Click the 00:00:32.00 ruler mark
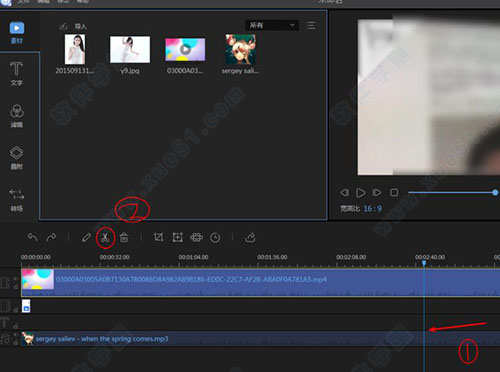This screenshot has height=372, width=500. (x=114, y=257)
